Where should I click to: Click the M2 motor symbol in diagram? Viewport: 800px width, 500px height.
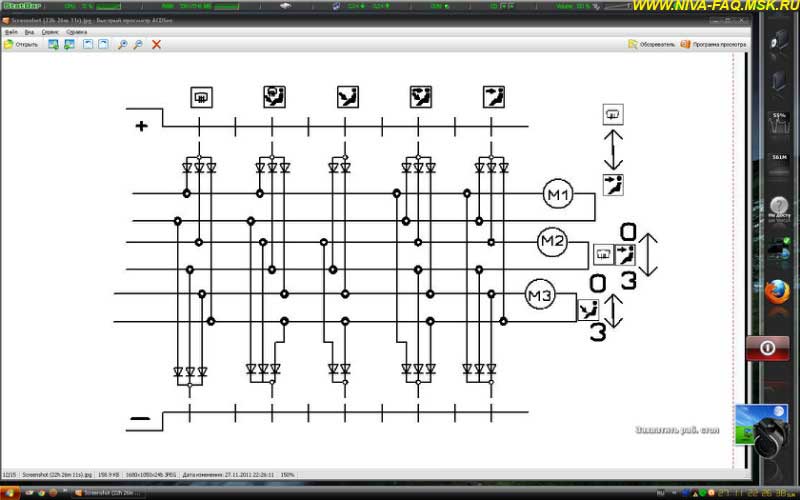tap(552, 242)
